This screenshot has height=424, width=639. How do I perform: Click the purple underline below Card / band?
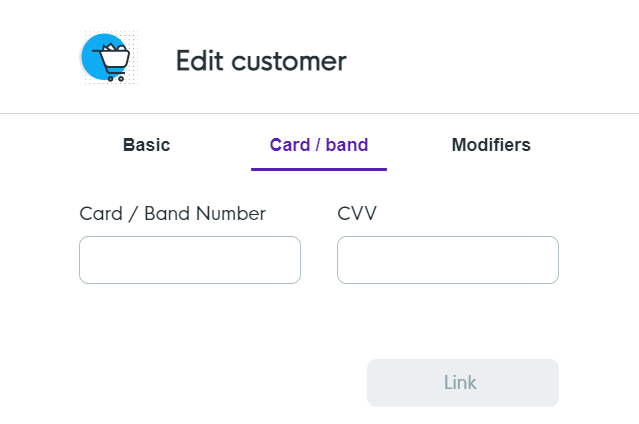319,168
